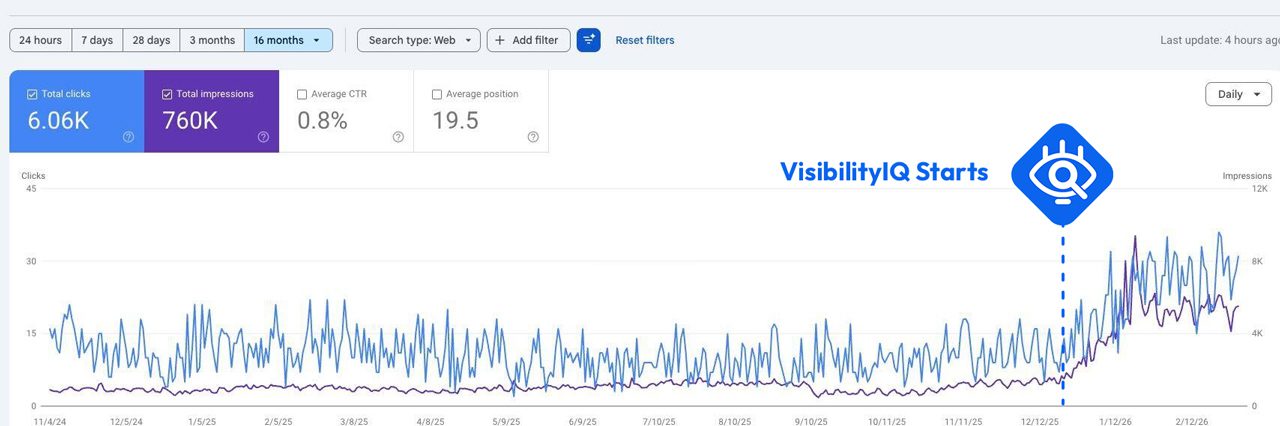Select the 28 days date range

(151, 40)
